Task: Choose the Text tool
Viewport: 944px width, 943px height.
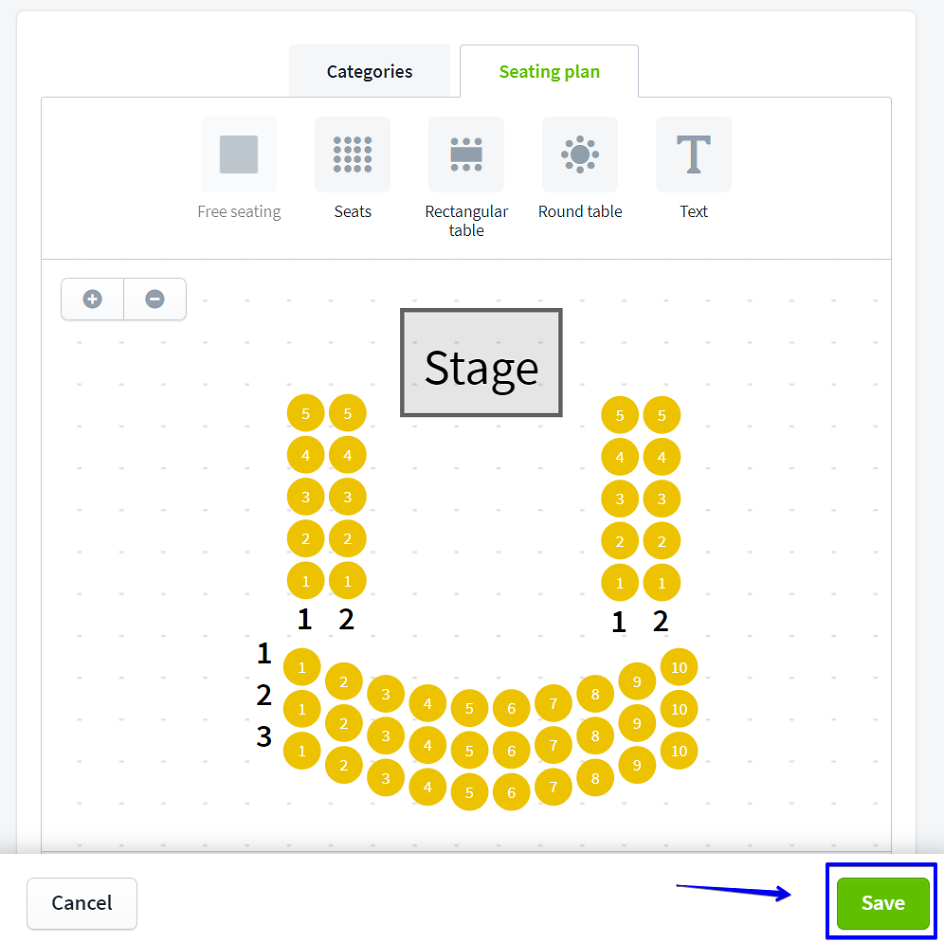Action: click(x=693, y=155)
